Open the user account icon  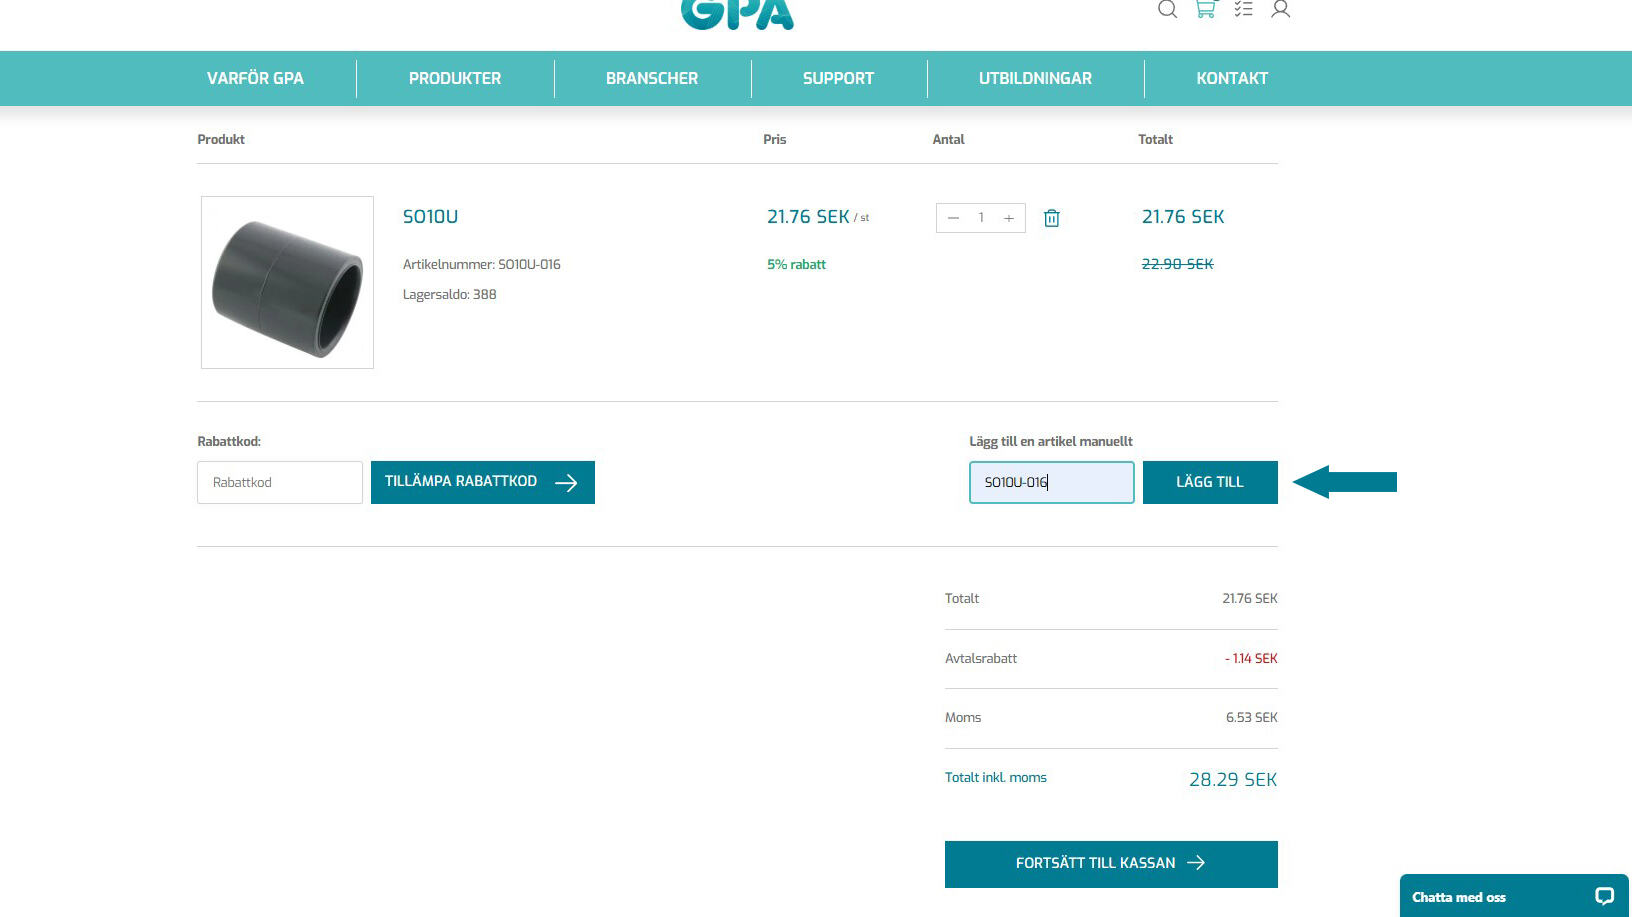pos(1280,10)
